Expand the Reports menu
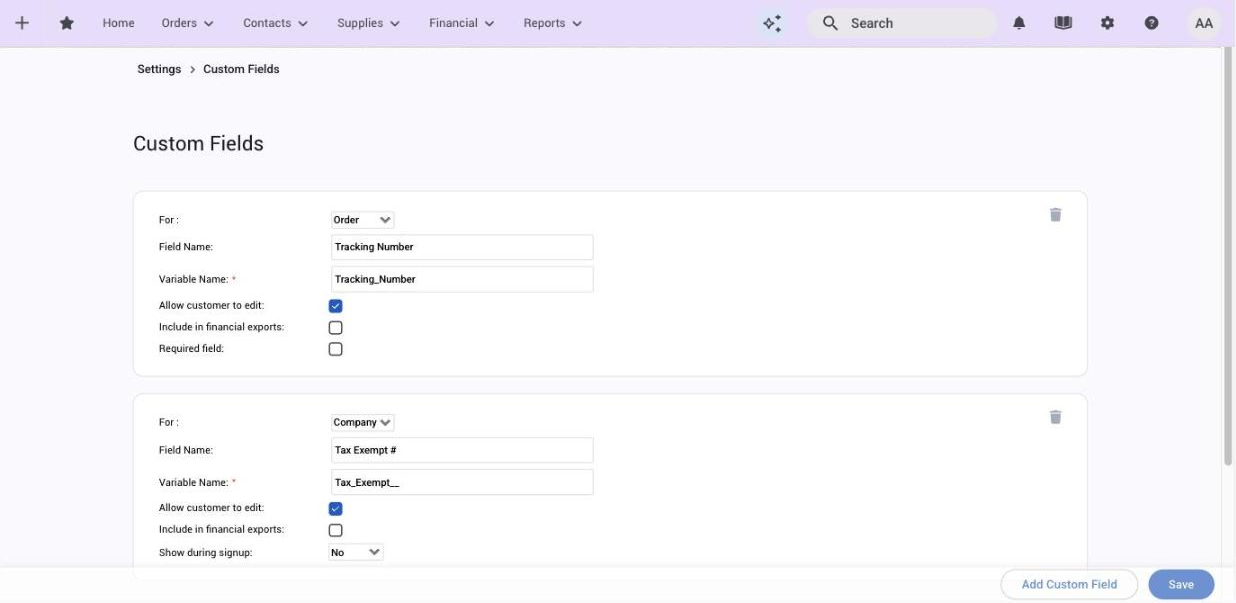 tap(553, 23)
